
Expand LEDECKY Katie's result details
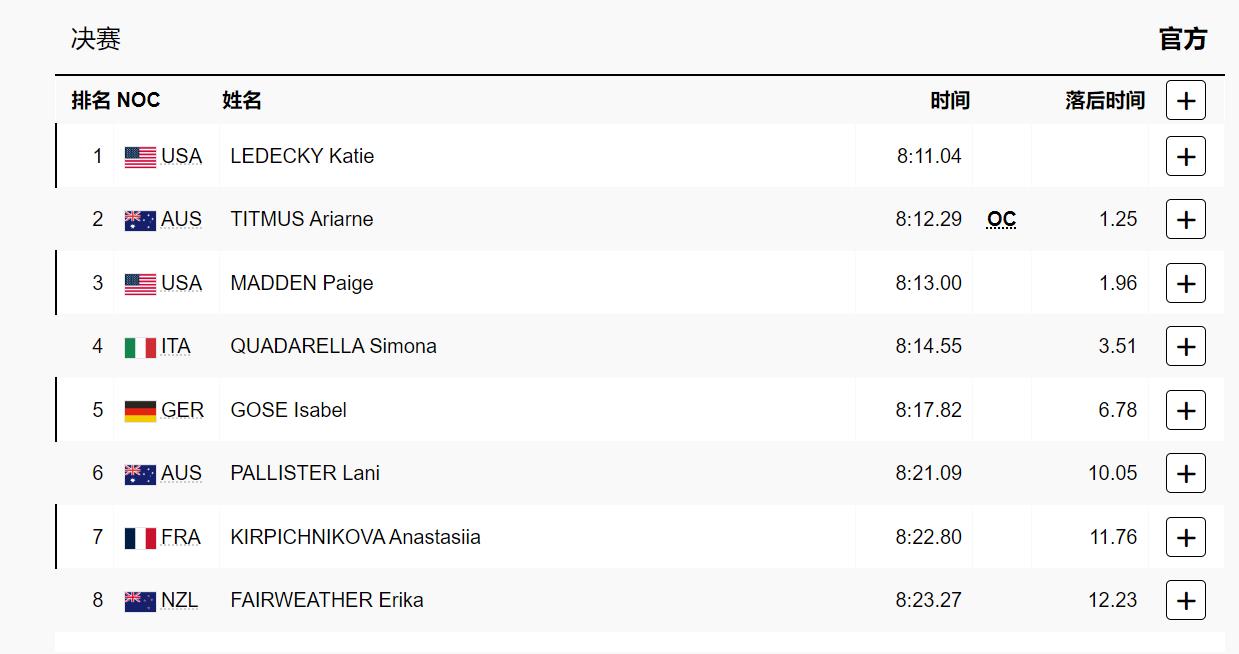click(1185, 156)
